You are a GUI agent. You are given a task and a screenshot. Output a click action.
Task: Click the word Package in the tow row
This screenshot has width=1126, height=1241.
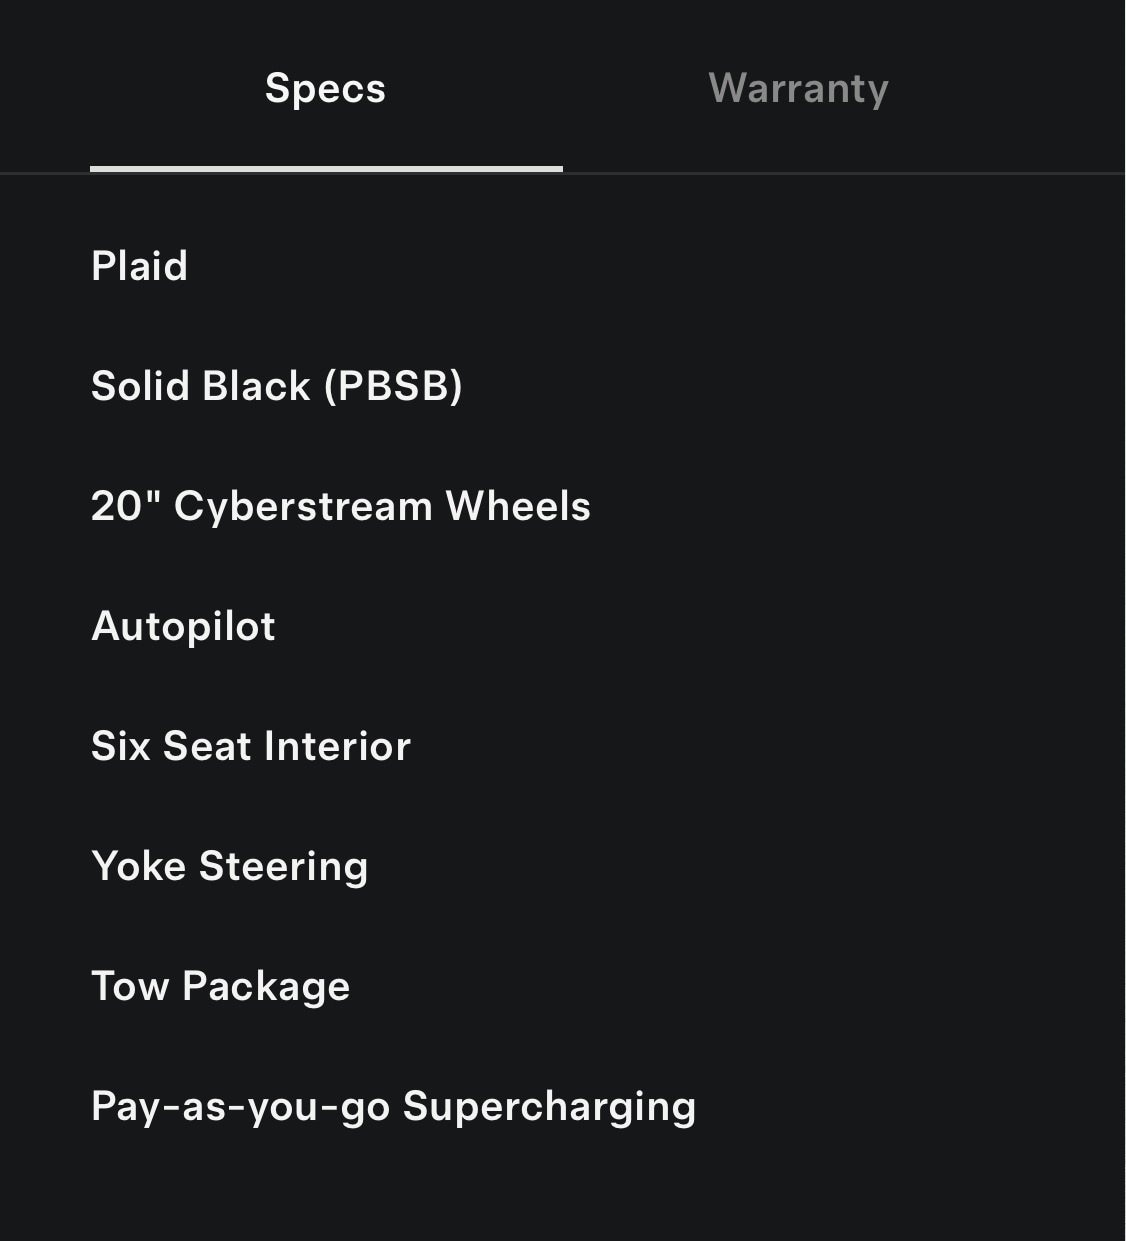coord(266,986)
